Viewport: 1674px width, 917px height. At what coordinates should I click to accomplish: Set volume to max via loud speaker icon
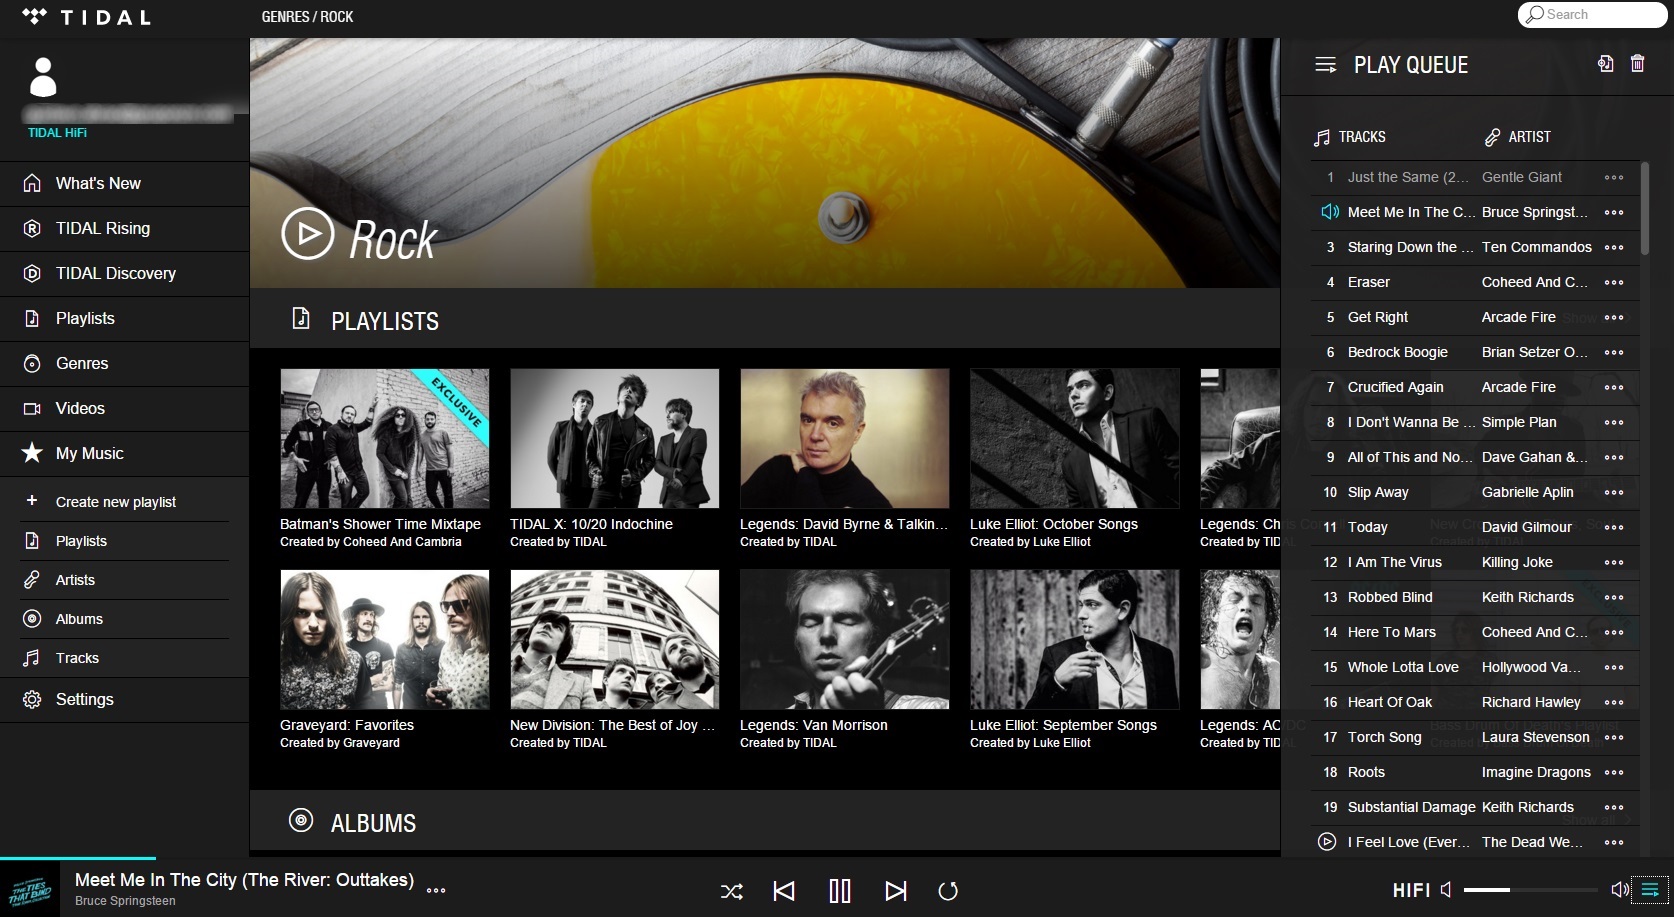pos(1620,889)
